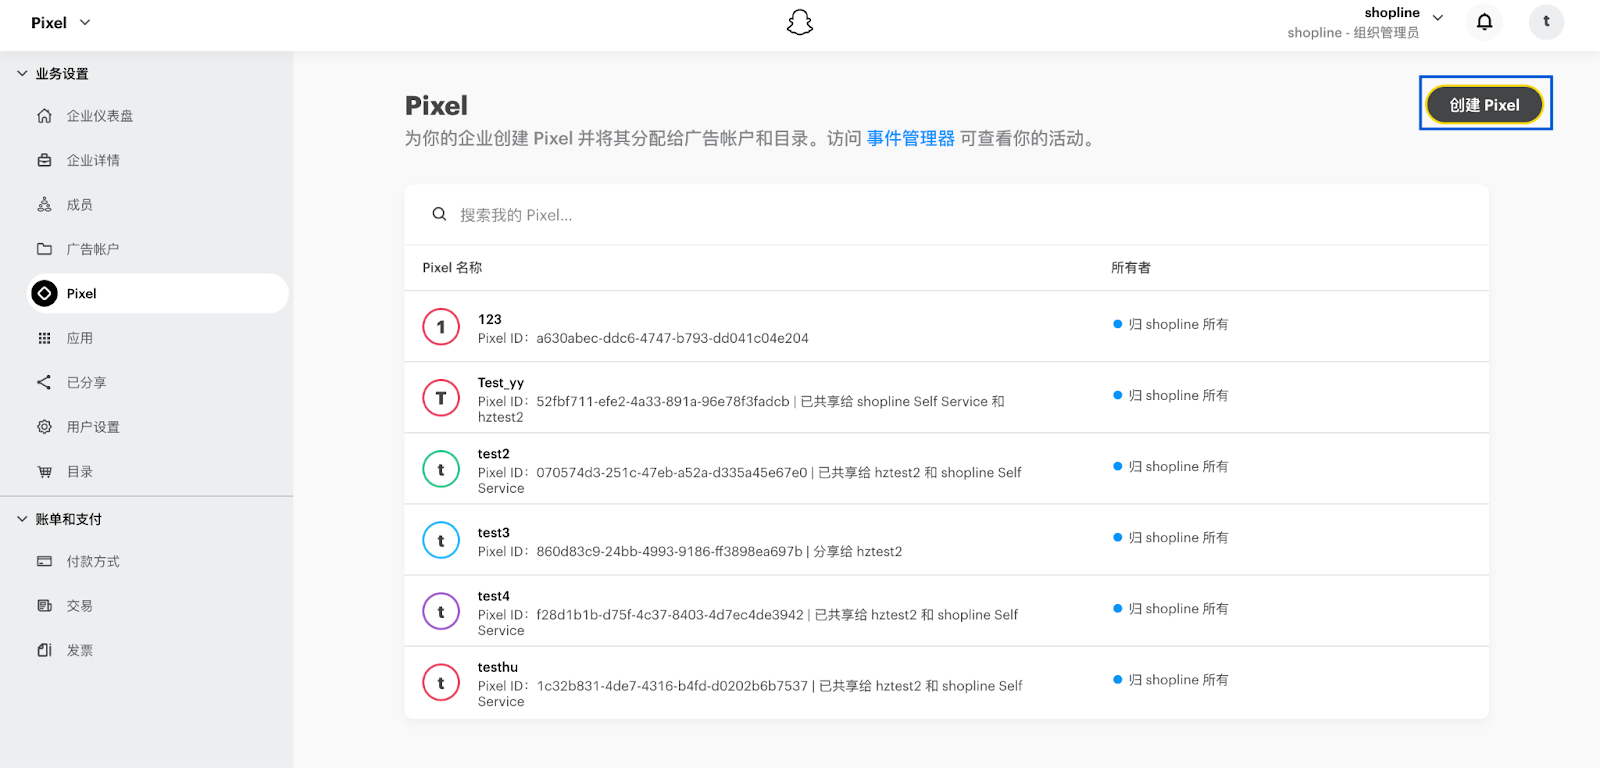Open pixel named Test_yy

(501, 382)
